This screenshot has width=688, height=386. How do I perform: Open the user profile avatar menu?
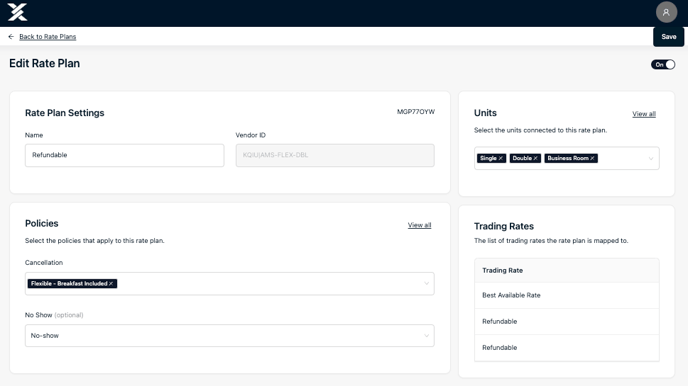tap(666, 12)
